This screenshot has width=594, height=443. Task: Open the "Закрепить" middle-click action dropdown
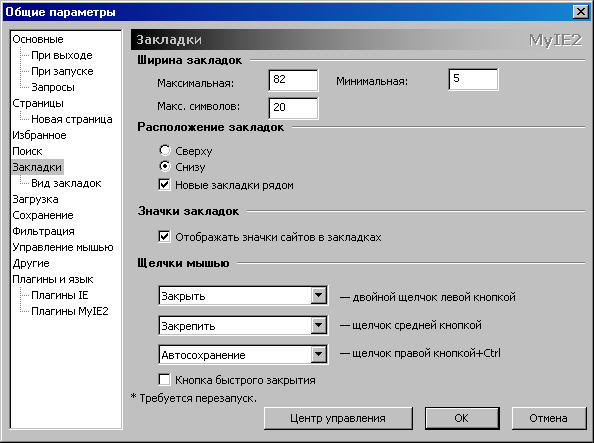click(x=243, y=326)
